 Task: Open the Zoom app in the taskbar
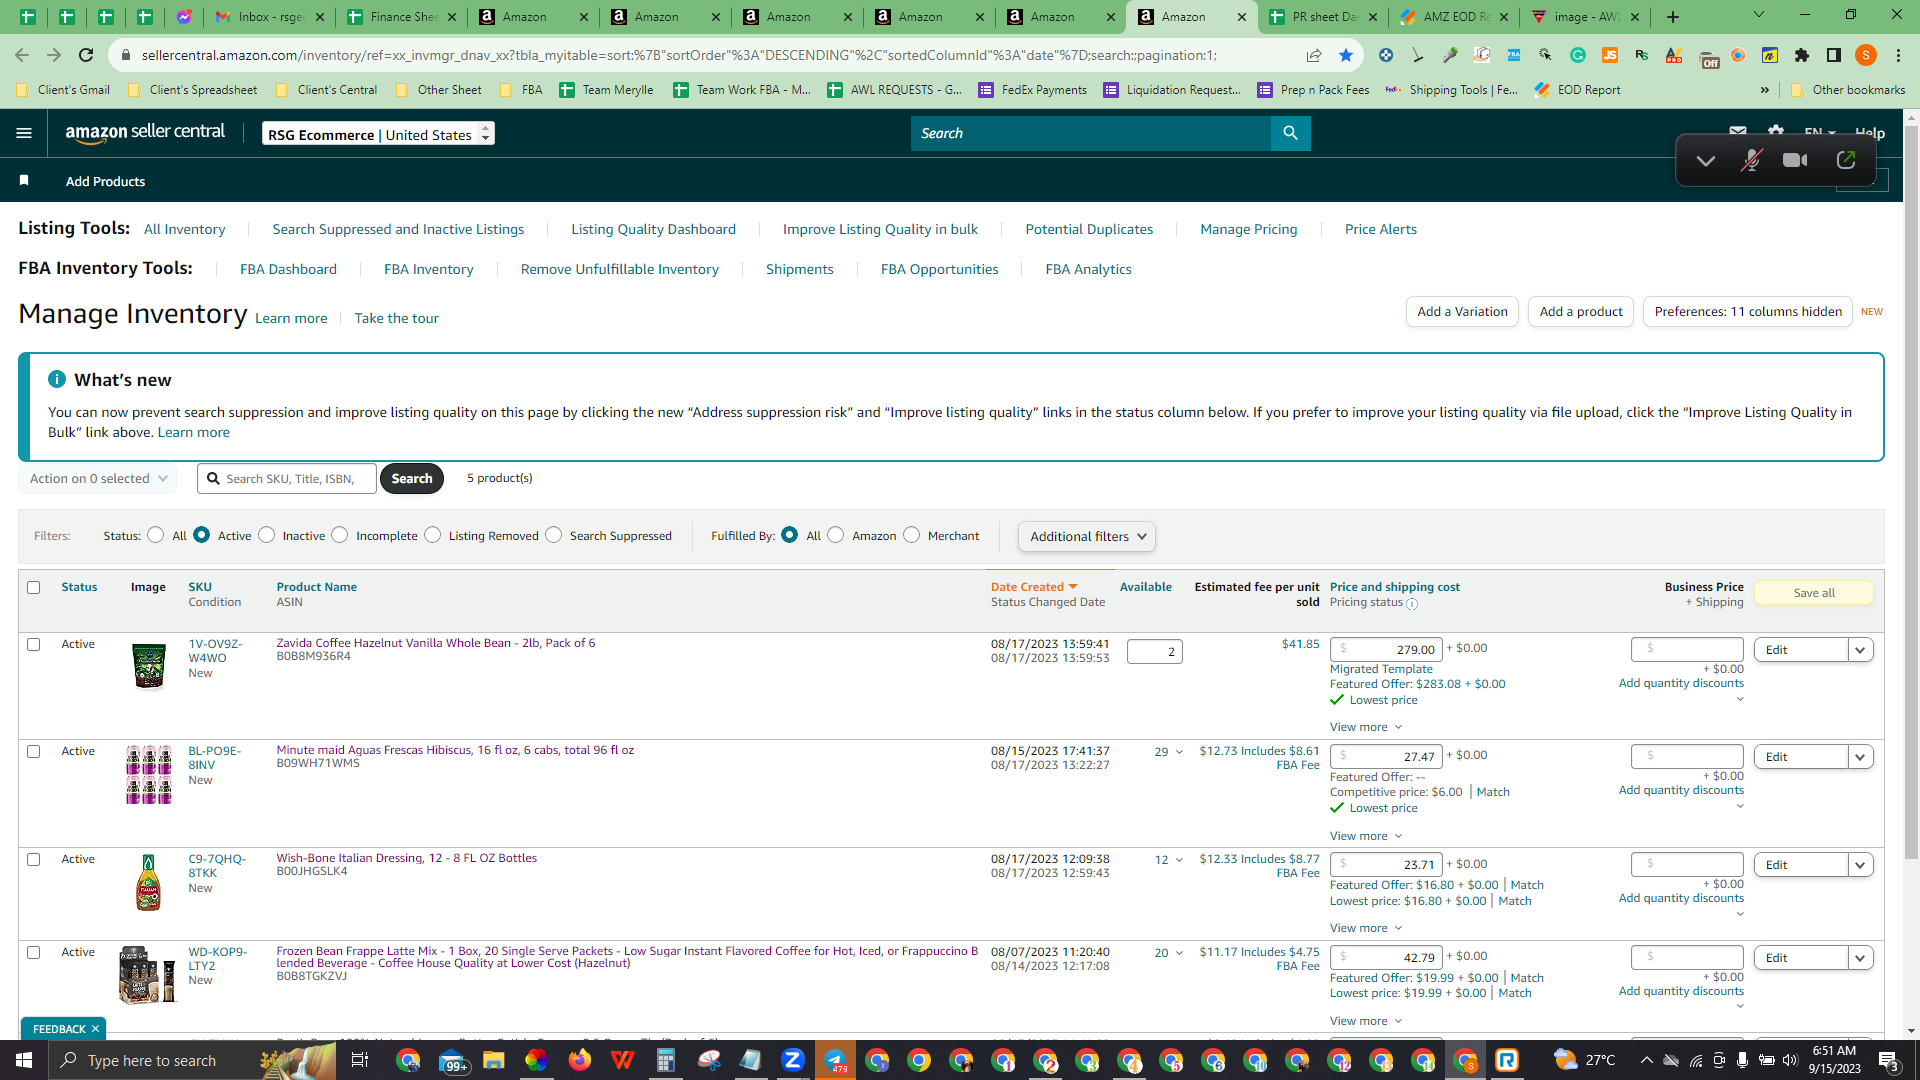[x=793, y=1060]
